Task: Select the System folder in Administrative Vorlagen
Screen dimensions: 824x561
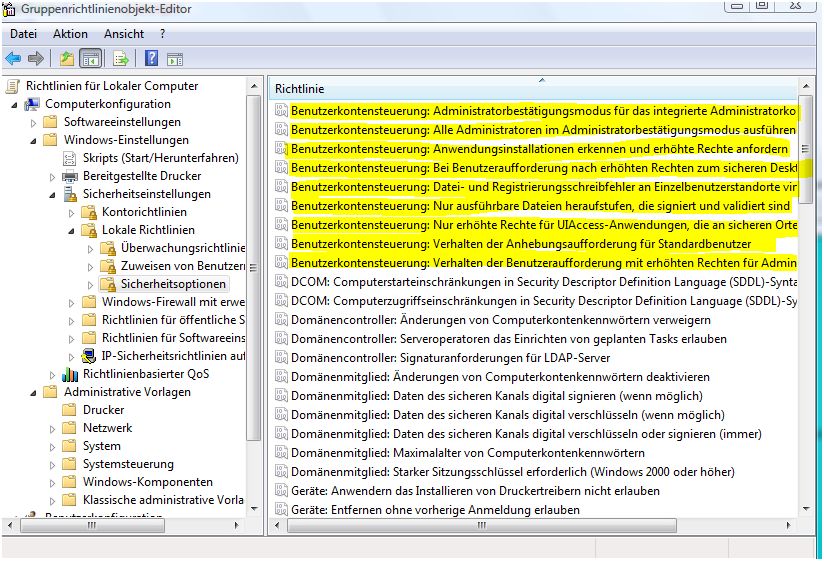Action: [x=101, y=446]
